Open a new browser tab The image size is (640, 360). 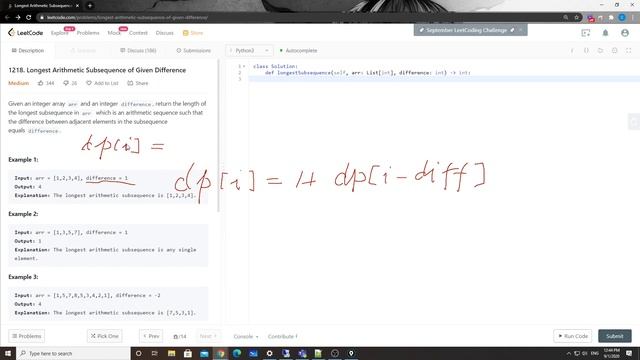[90, 6]
